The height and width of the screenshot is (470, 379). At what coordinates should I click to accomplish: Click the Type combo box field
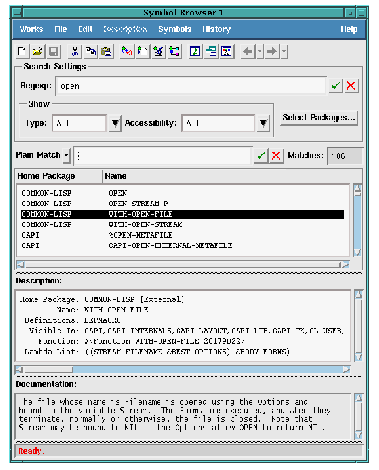coord(79,123)
